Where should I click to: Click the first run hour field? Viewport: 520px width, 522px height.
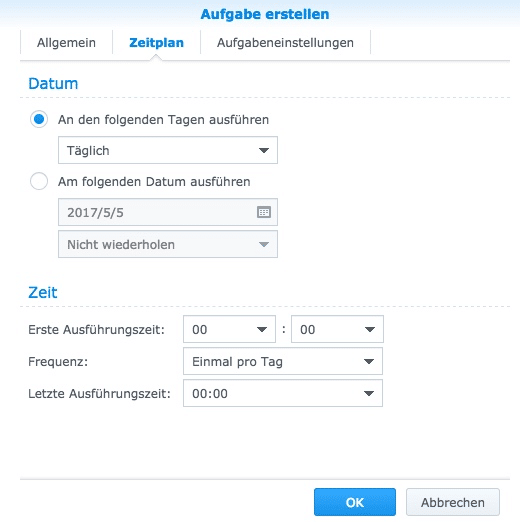pyautogui.click(x=229, y=329)
